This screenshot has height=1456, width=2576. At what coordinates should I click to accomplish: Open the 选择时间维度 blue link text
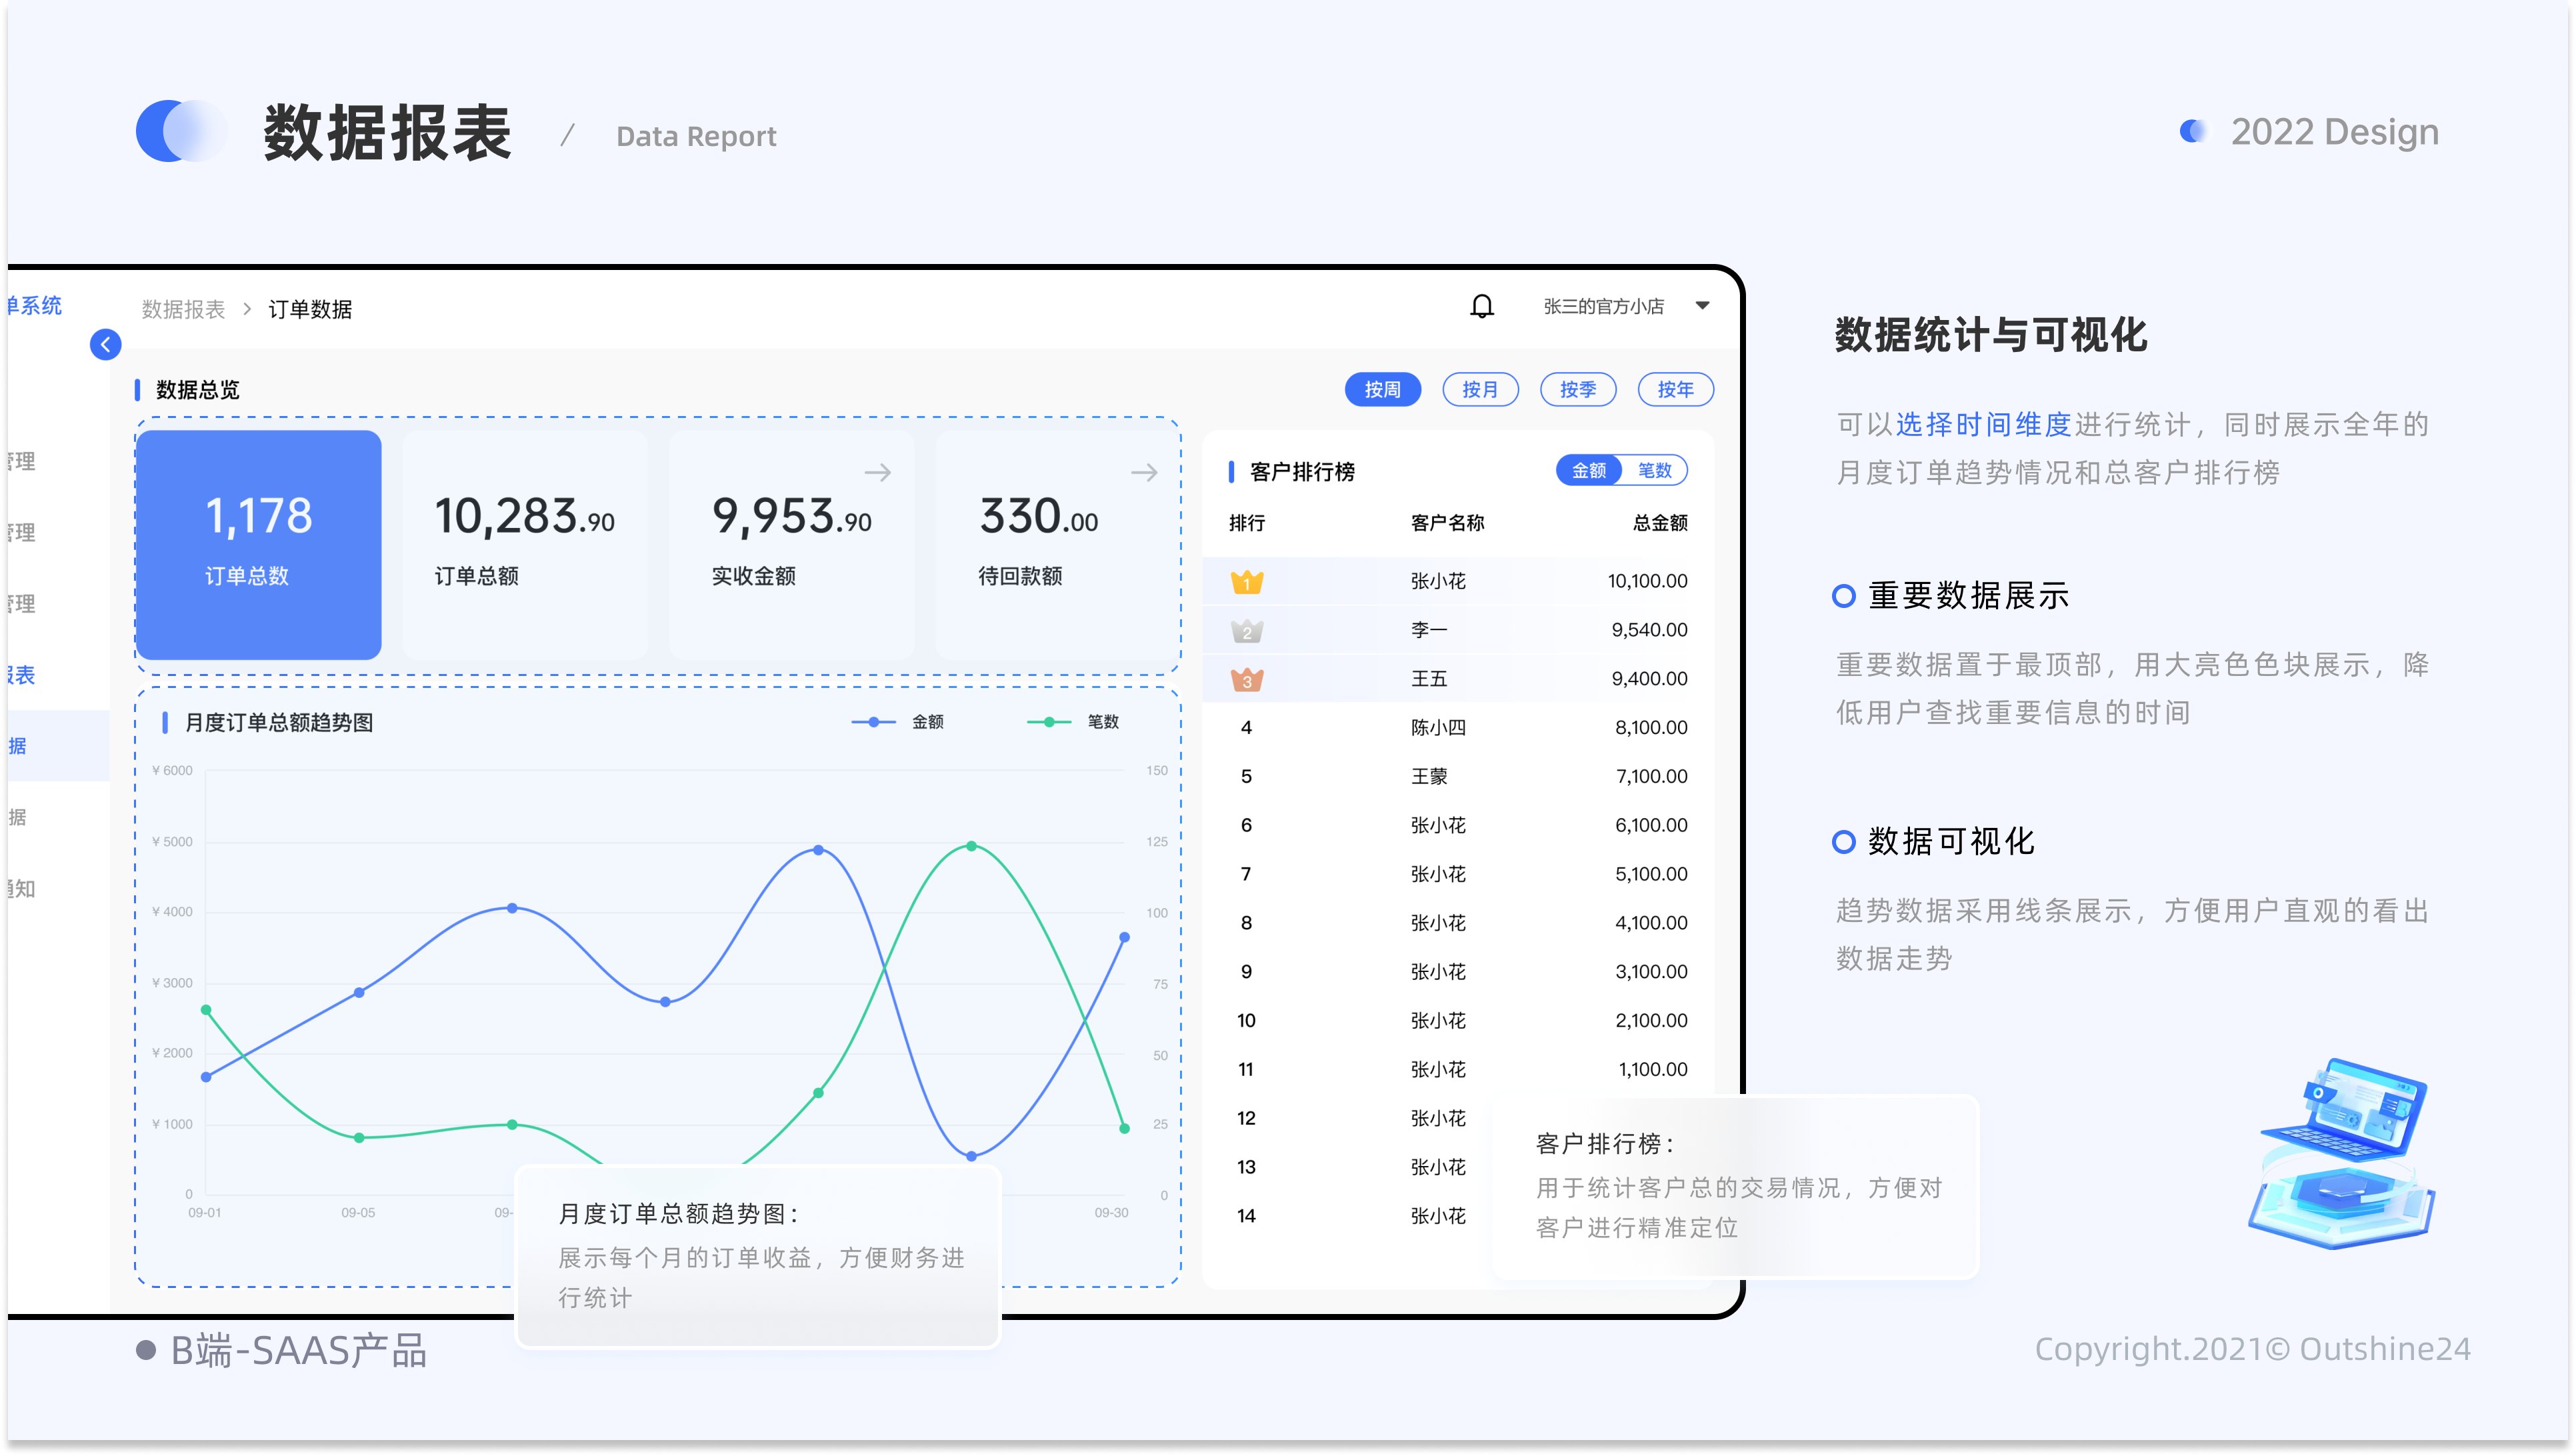pyautogui.click(x=1983, y=423)
